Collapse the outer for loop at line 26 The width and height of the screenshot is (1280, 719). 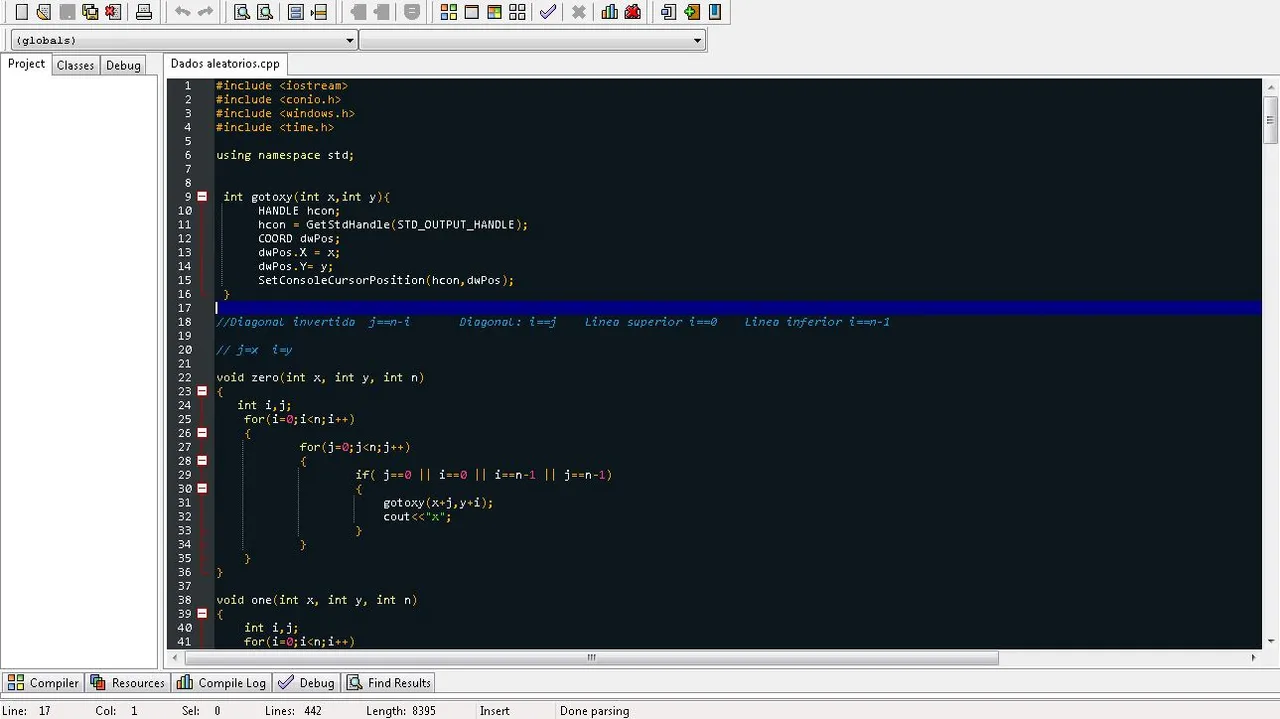click(202, 433)
